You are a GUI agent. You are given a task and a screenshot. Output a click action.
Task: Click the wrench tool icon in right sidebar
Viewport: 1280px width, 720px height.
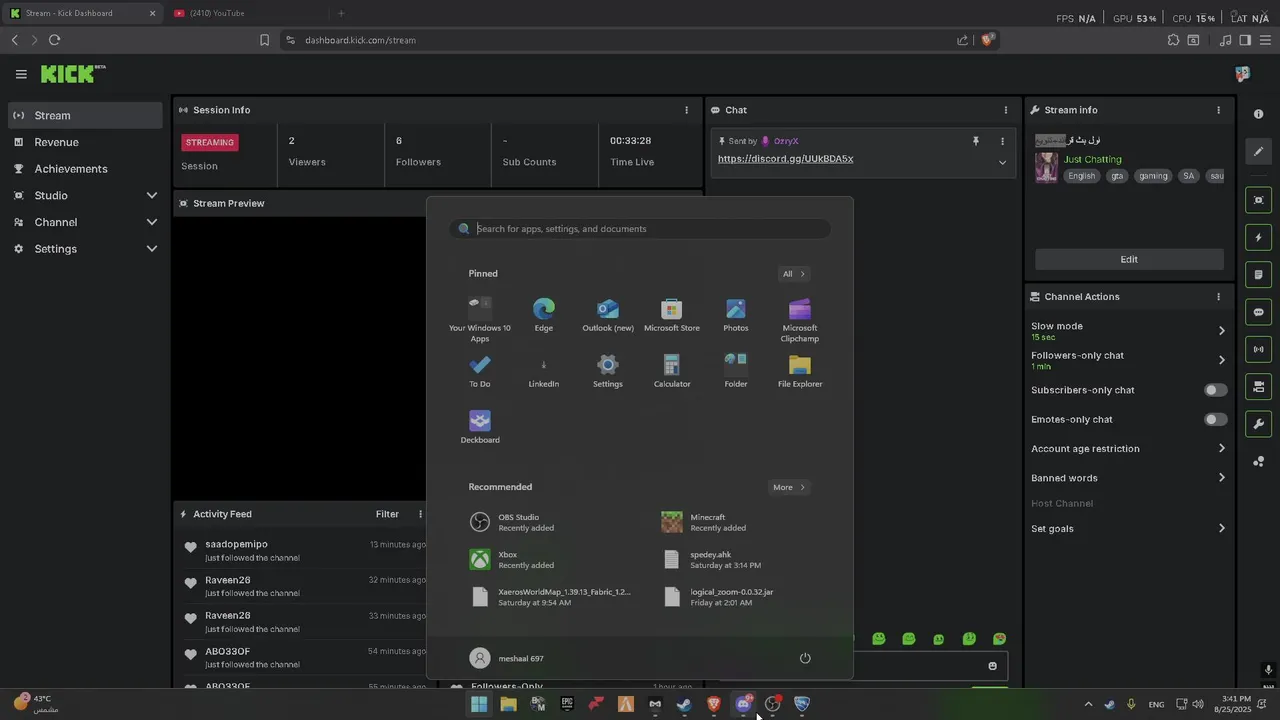coord(1258,424)
